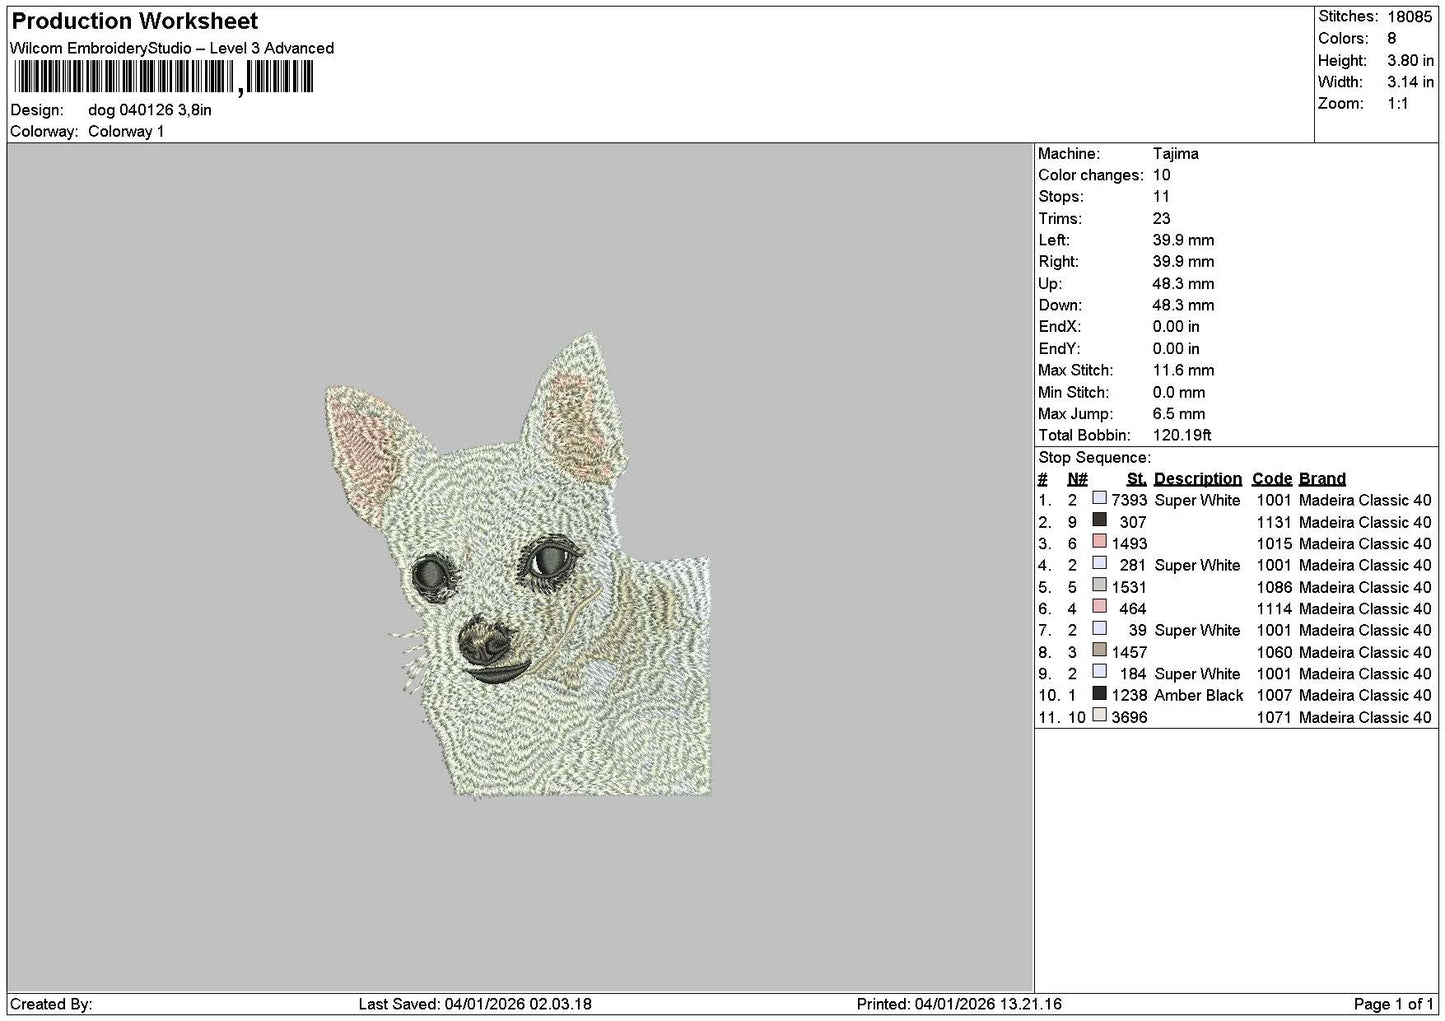Select the Max Stitch value 11.6 mm
The image size is (1445, 1021).
(1183, 370)
